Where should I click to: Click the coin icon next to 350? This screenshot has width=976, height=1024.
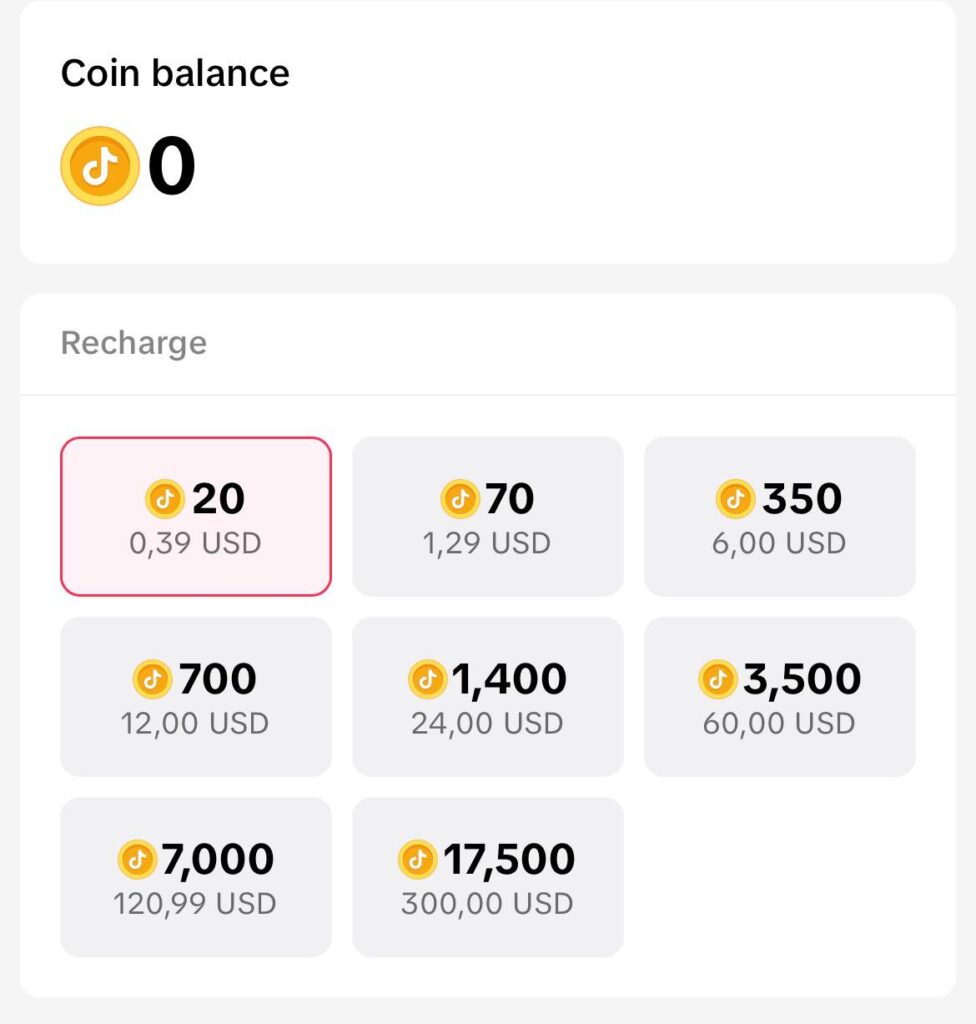(736, 498)
